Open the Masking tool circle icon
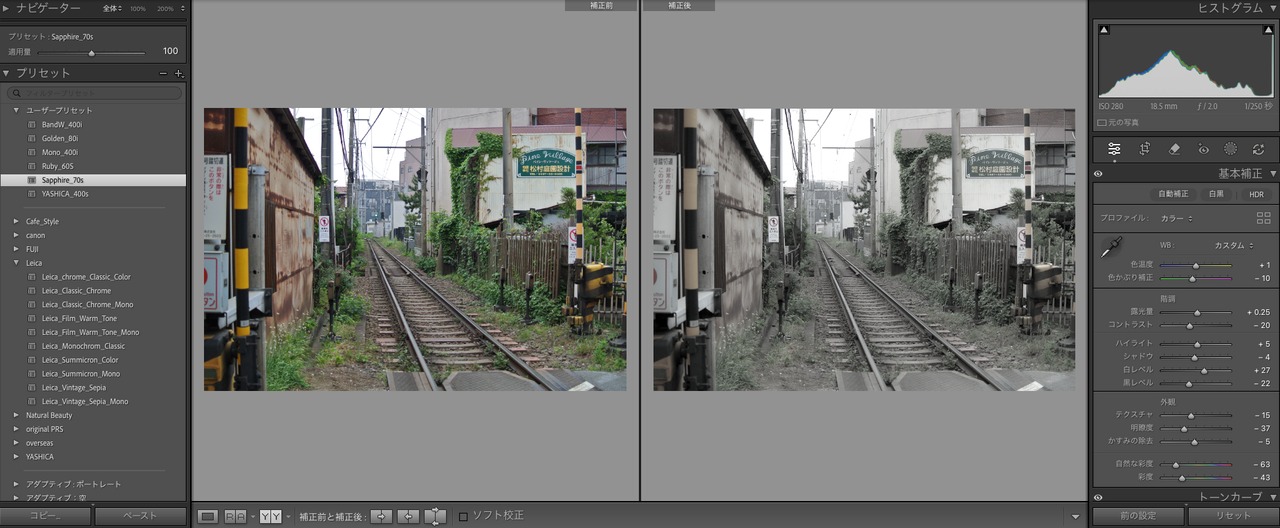This screenshot has width=1280, height=528. [x=1230, y=149]
